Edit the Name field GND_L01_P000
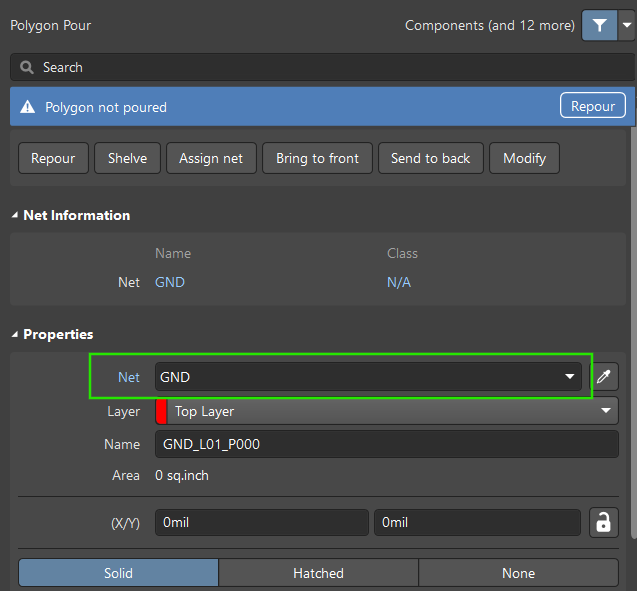 coord(387,444)
